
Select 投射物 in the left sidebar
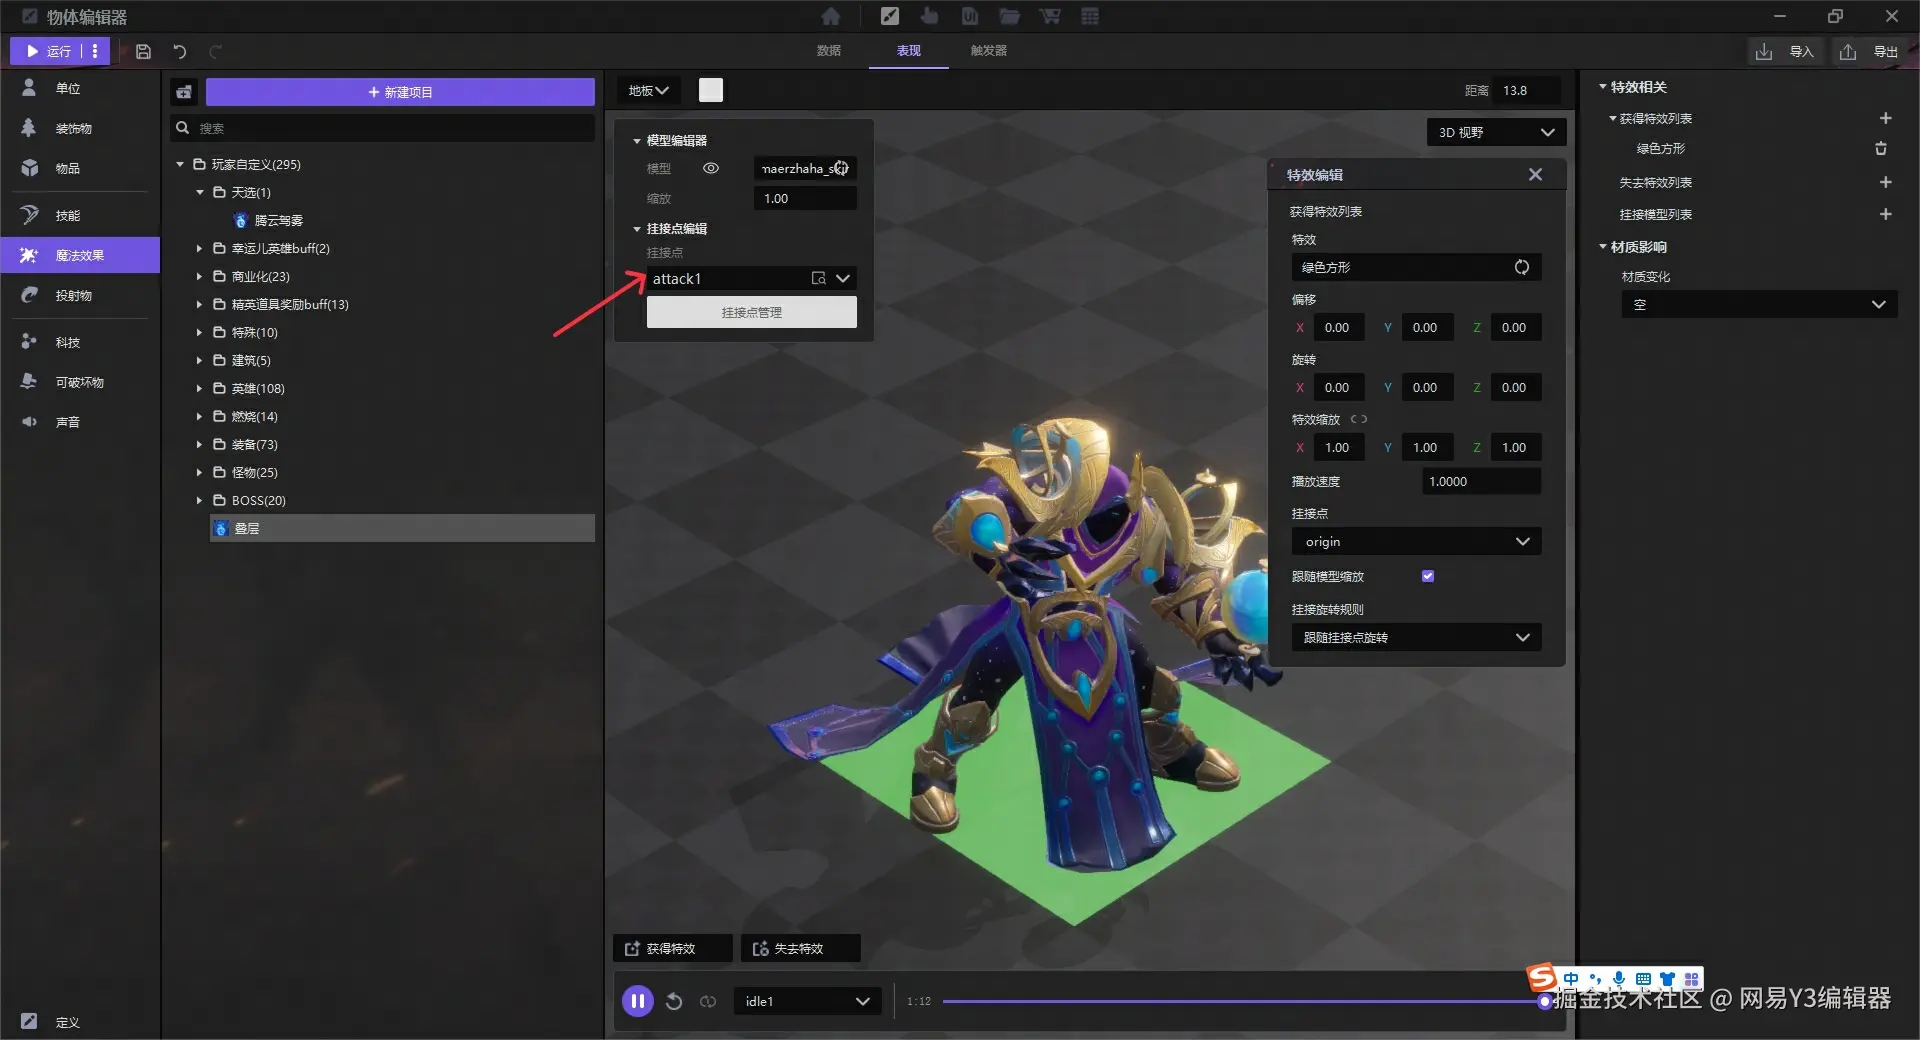tap(80, 295)
